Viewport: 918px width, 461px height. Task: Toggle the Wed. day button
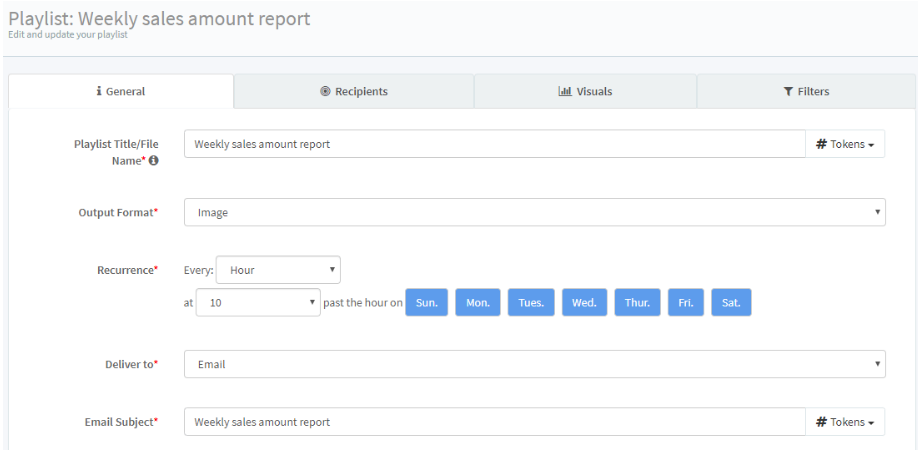[x=584, y=302]
